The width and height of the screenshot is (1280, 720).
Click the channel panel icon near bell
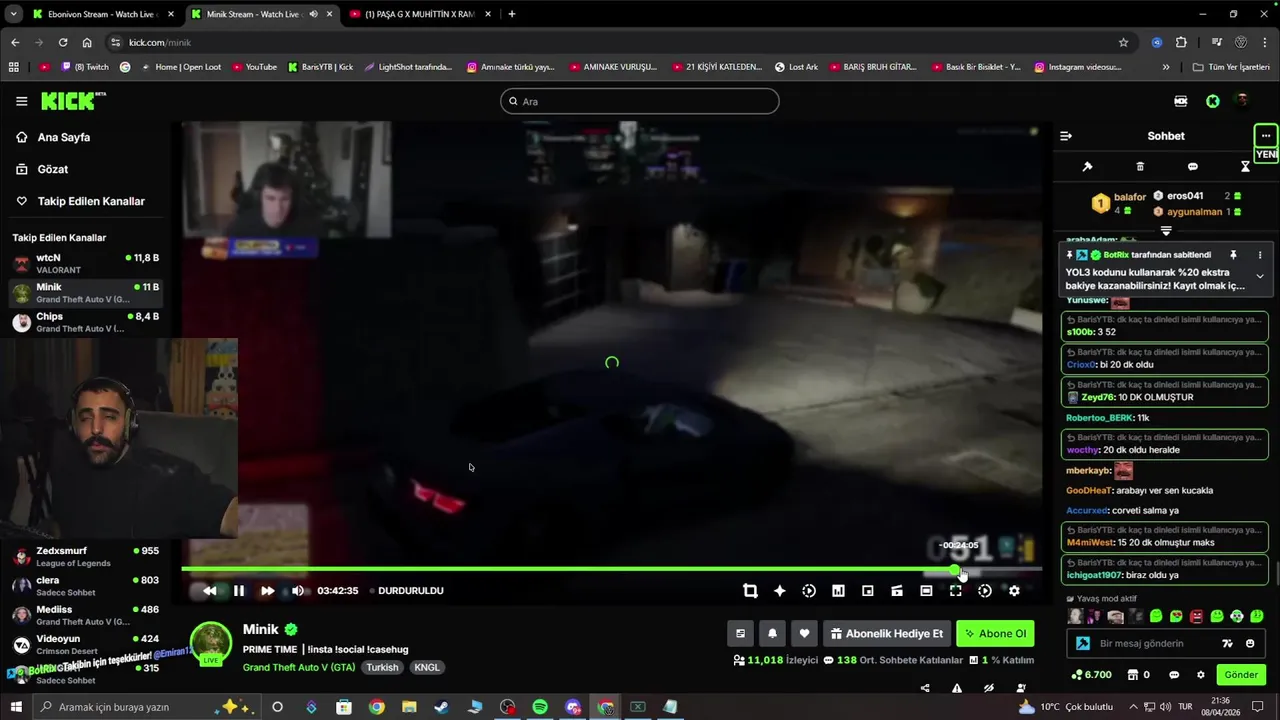(740, 633)
